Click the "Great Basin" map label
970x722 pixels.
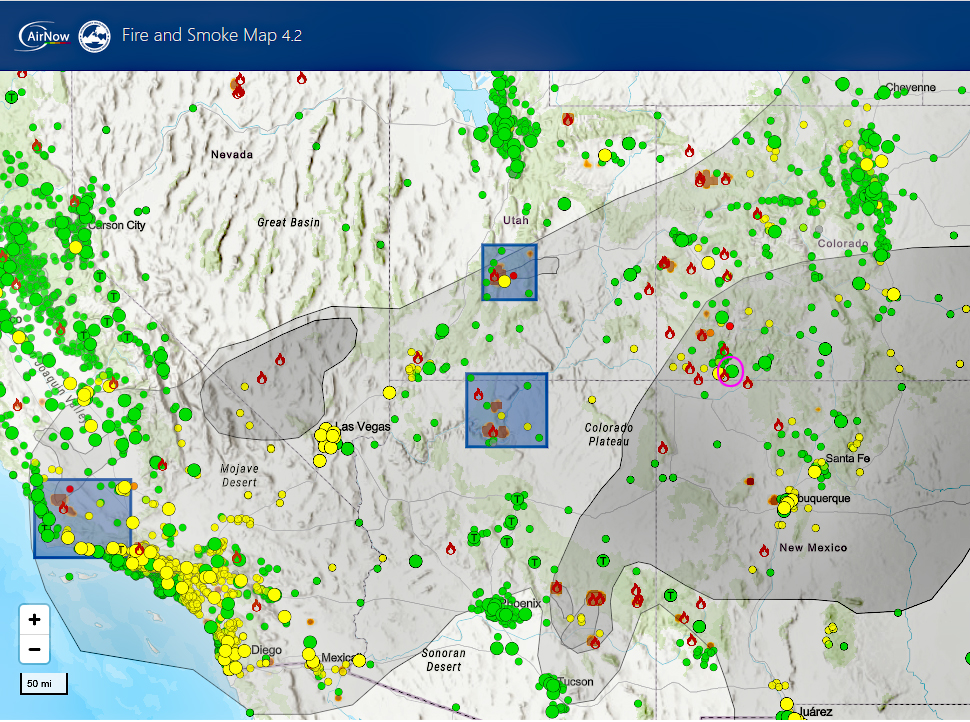[289, 223]
